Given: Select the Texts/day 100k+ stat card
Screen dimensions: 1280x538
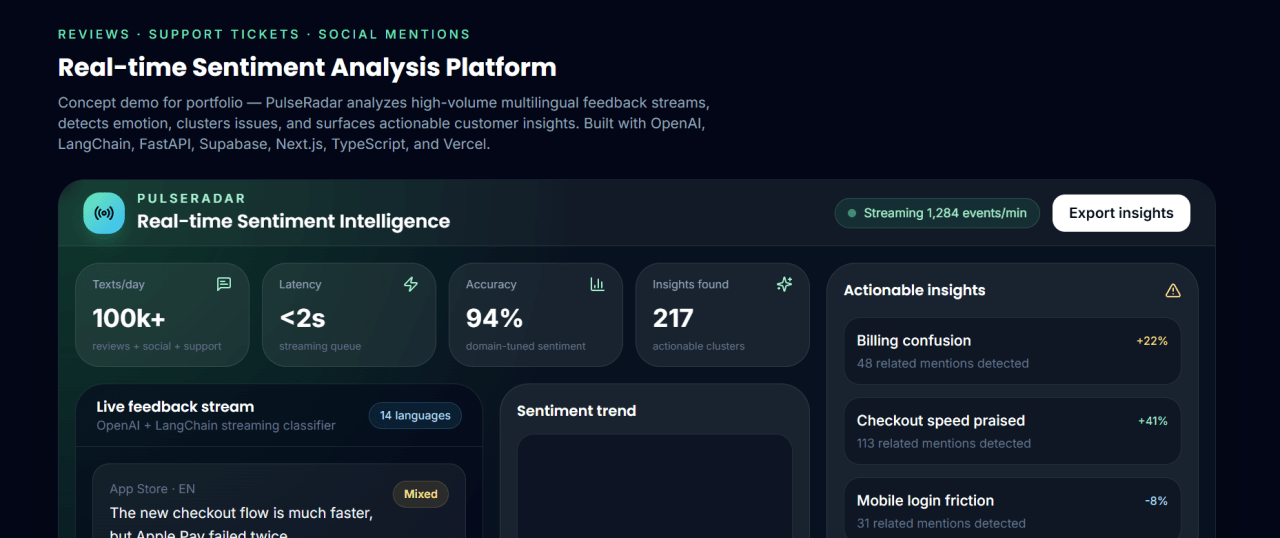Looking at the screenshot, I should 163,315.
